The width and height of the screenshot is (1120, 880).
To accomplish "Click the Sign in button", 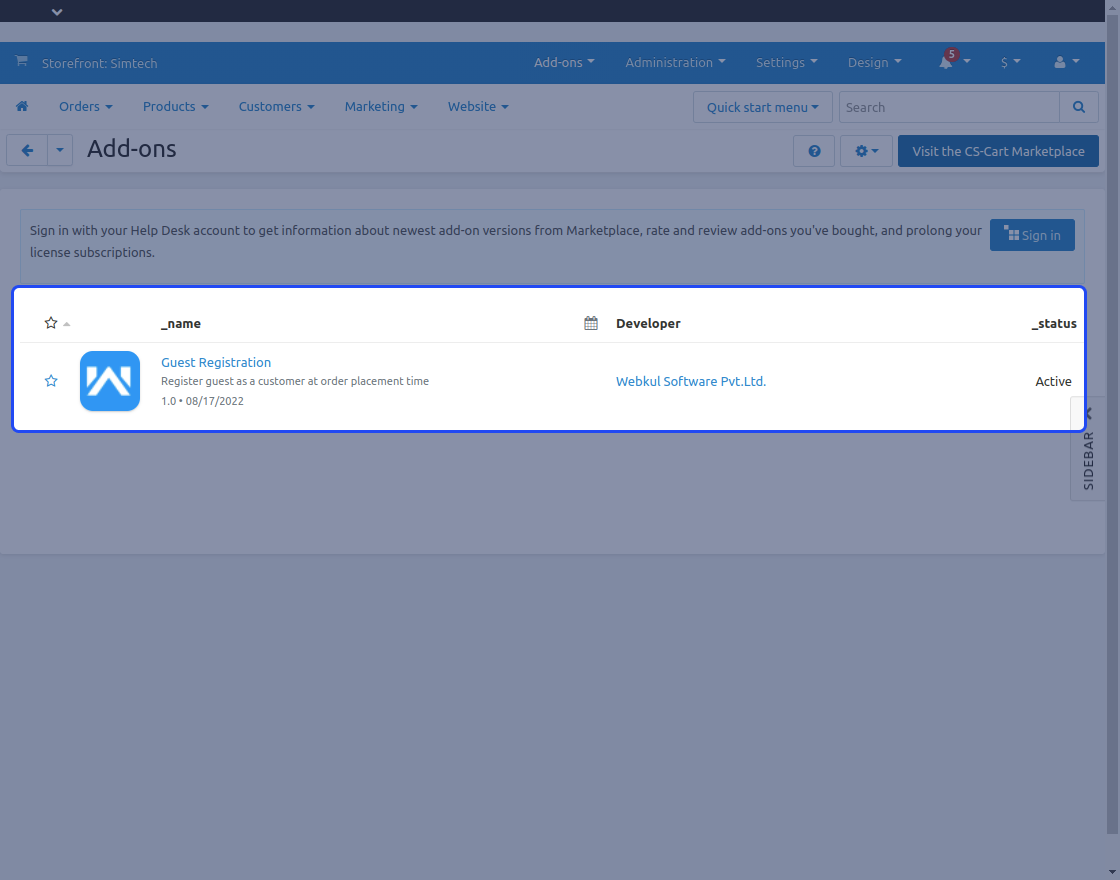I will tap(1031, 235).
